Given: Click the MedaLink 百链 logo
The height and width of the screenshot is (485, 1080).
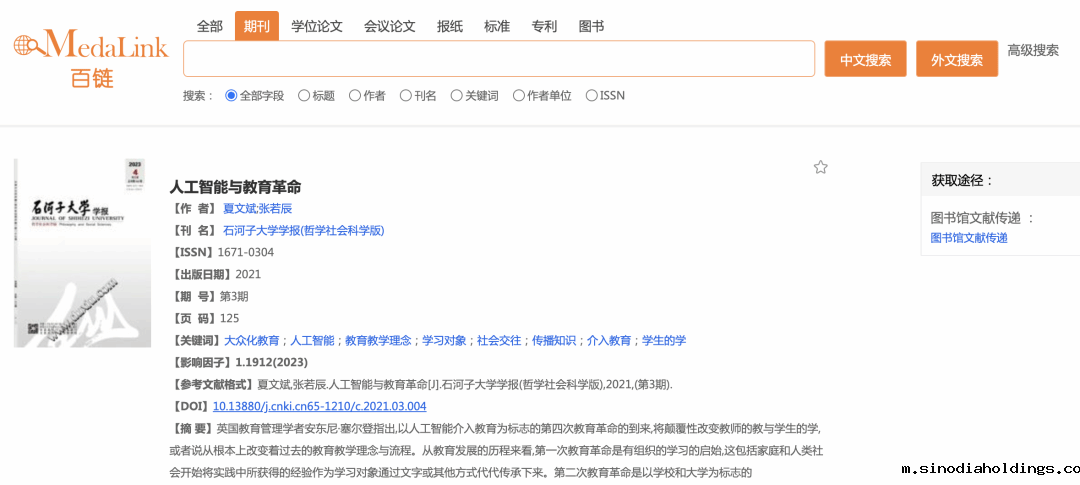Looking at the screenshot, I should [x=90, y=57].
